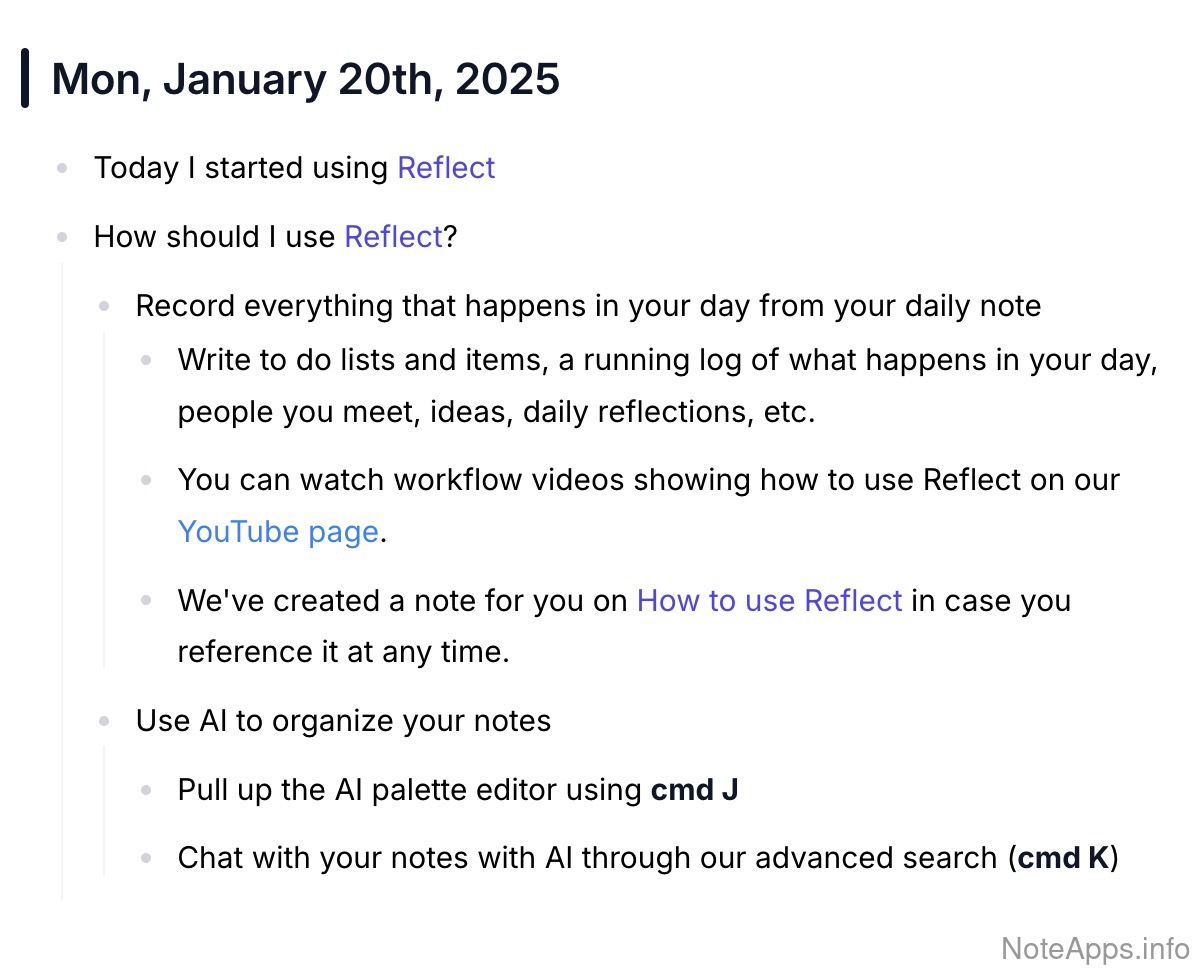Click the Mon, January 20th, 2025 heading
The width and height of the screenshot is (1192, 968).
[306, 79]
